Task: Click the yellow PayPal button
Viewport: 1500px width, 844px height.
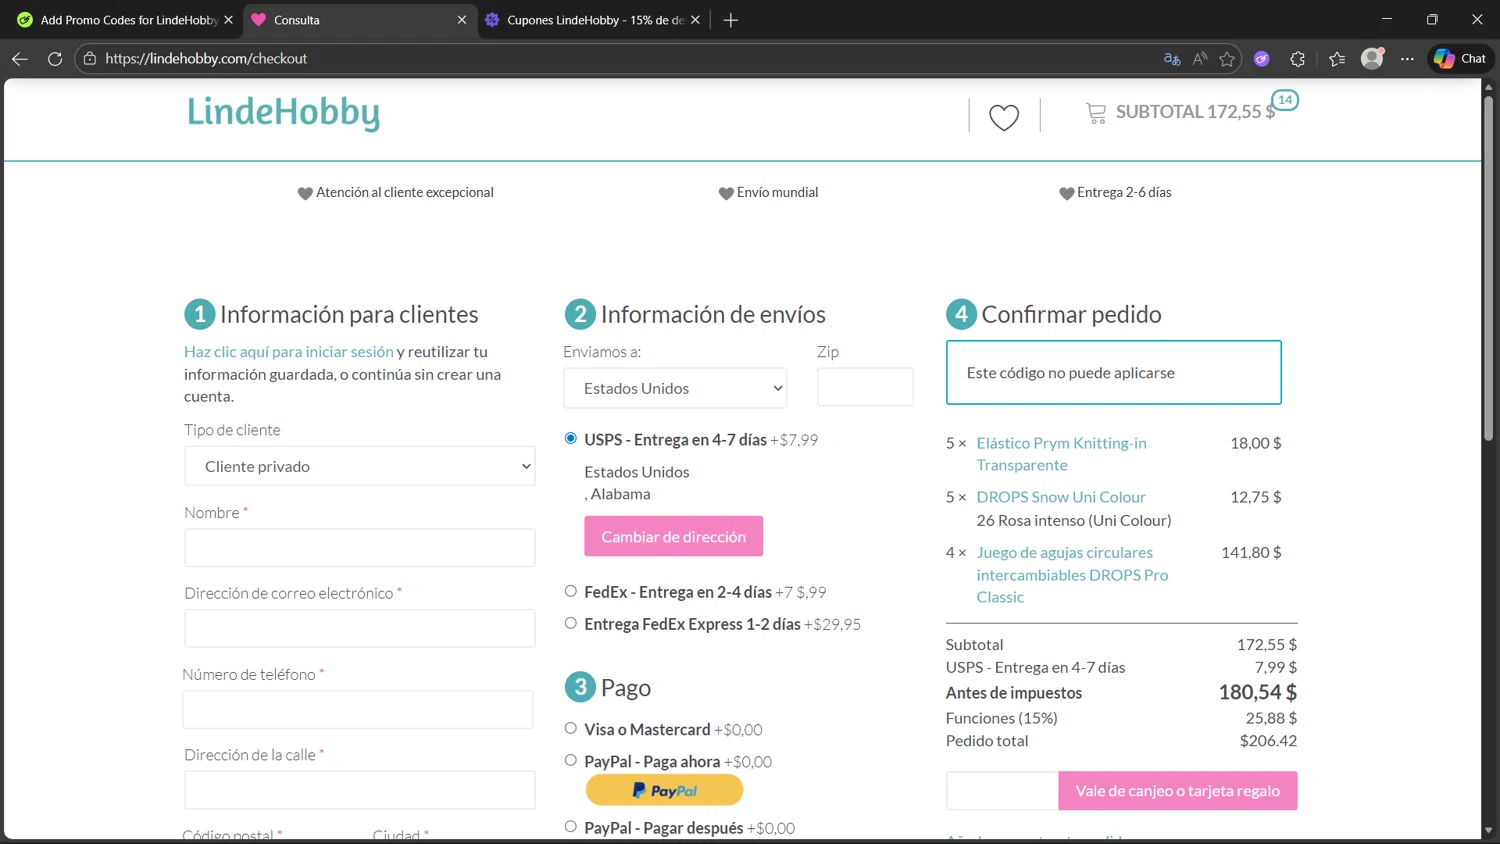Action: tap(664, 790)
